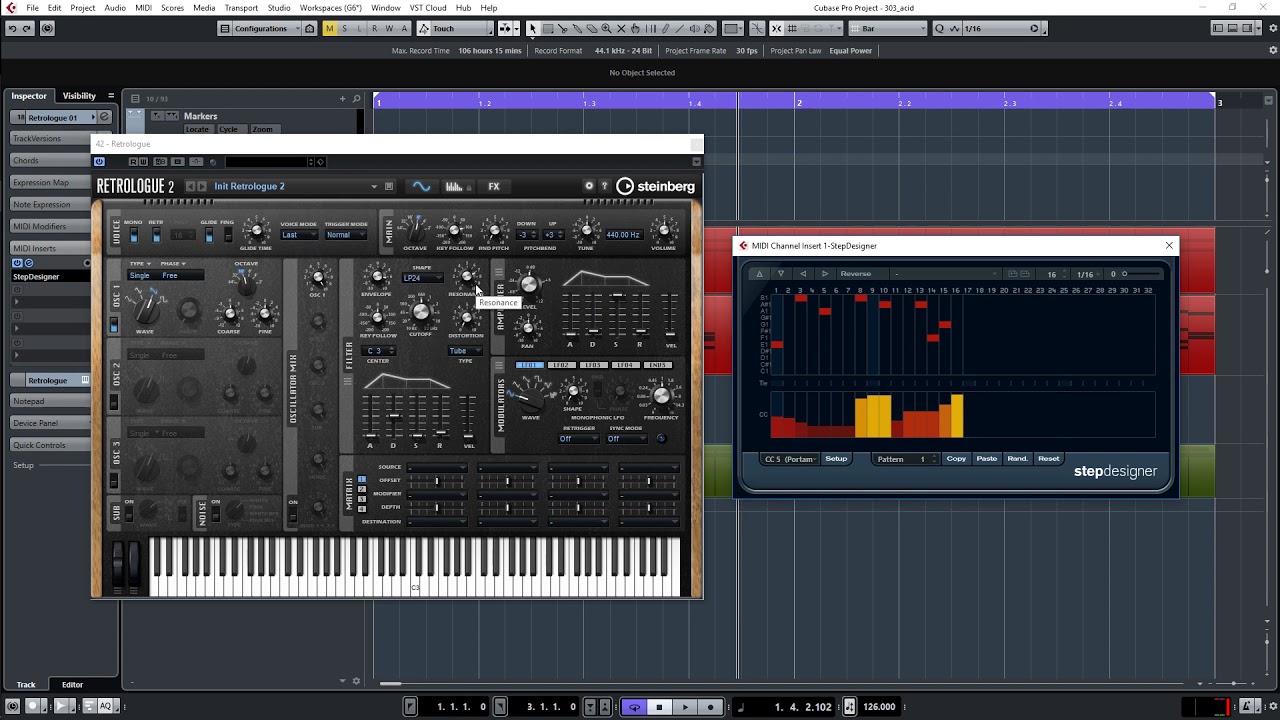Screen dimensions: 1280x720
Task: Open the VST Cloud menu
Action: (428, 8)
